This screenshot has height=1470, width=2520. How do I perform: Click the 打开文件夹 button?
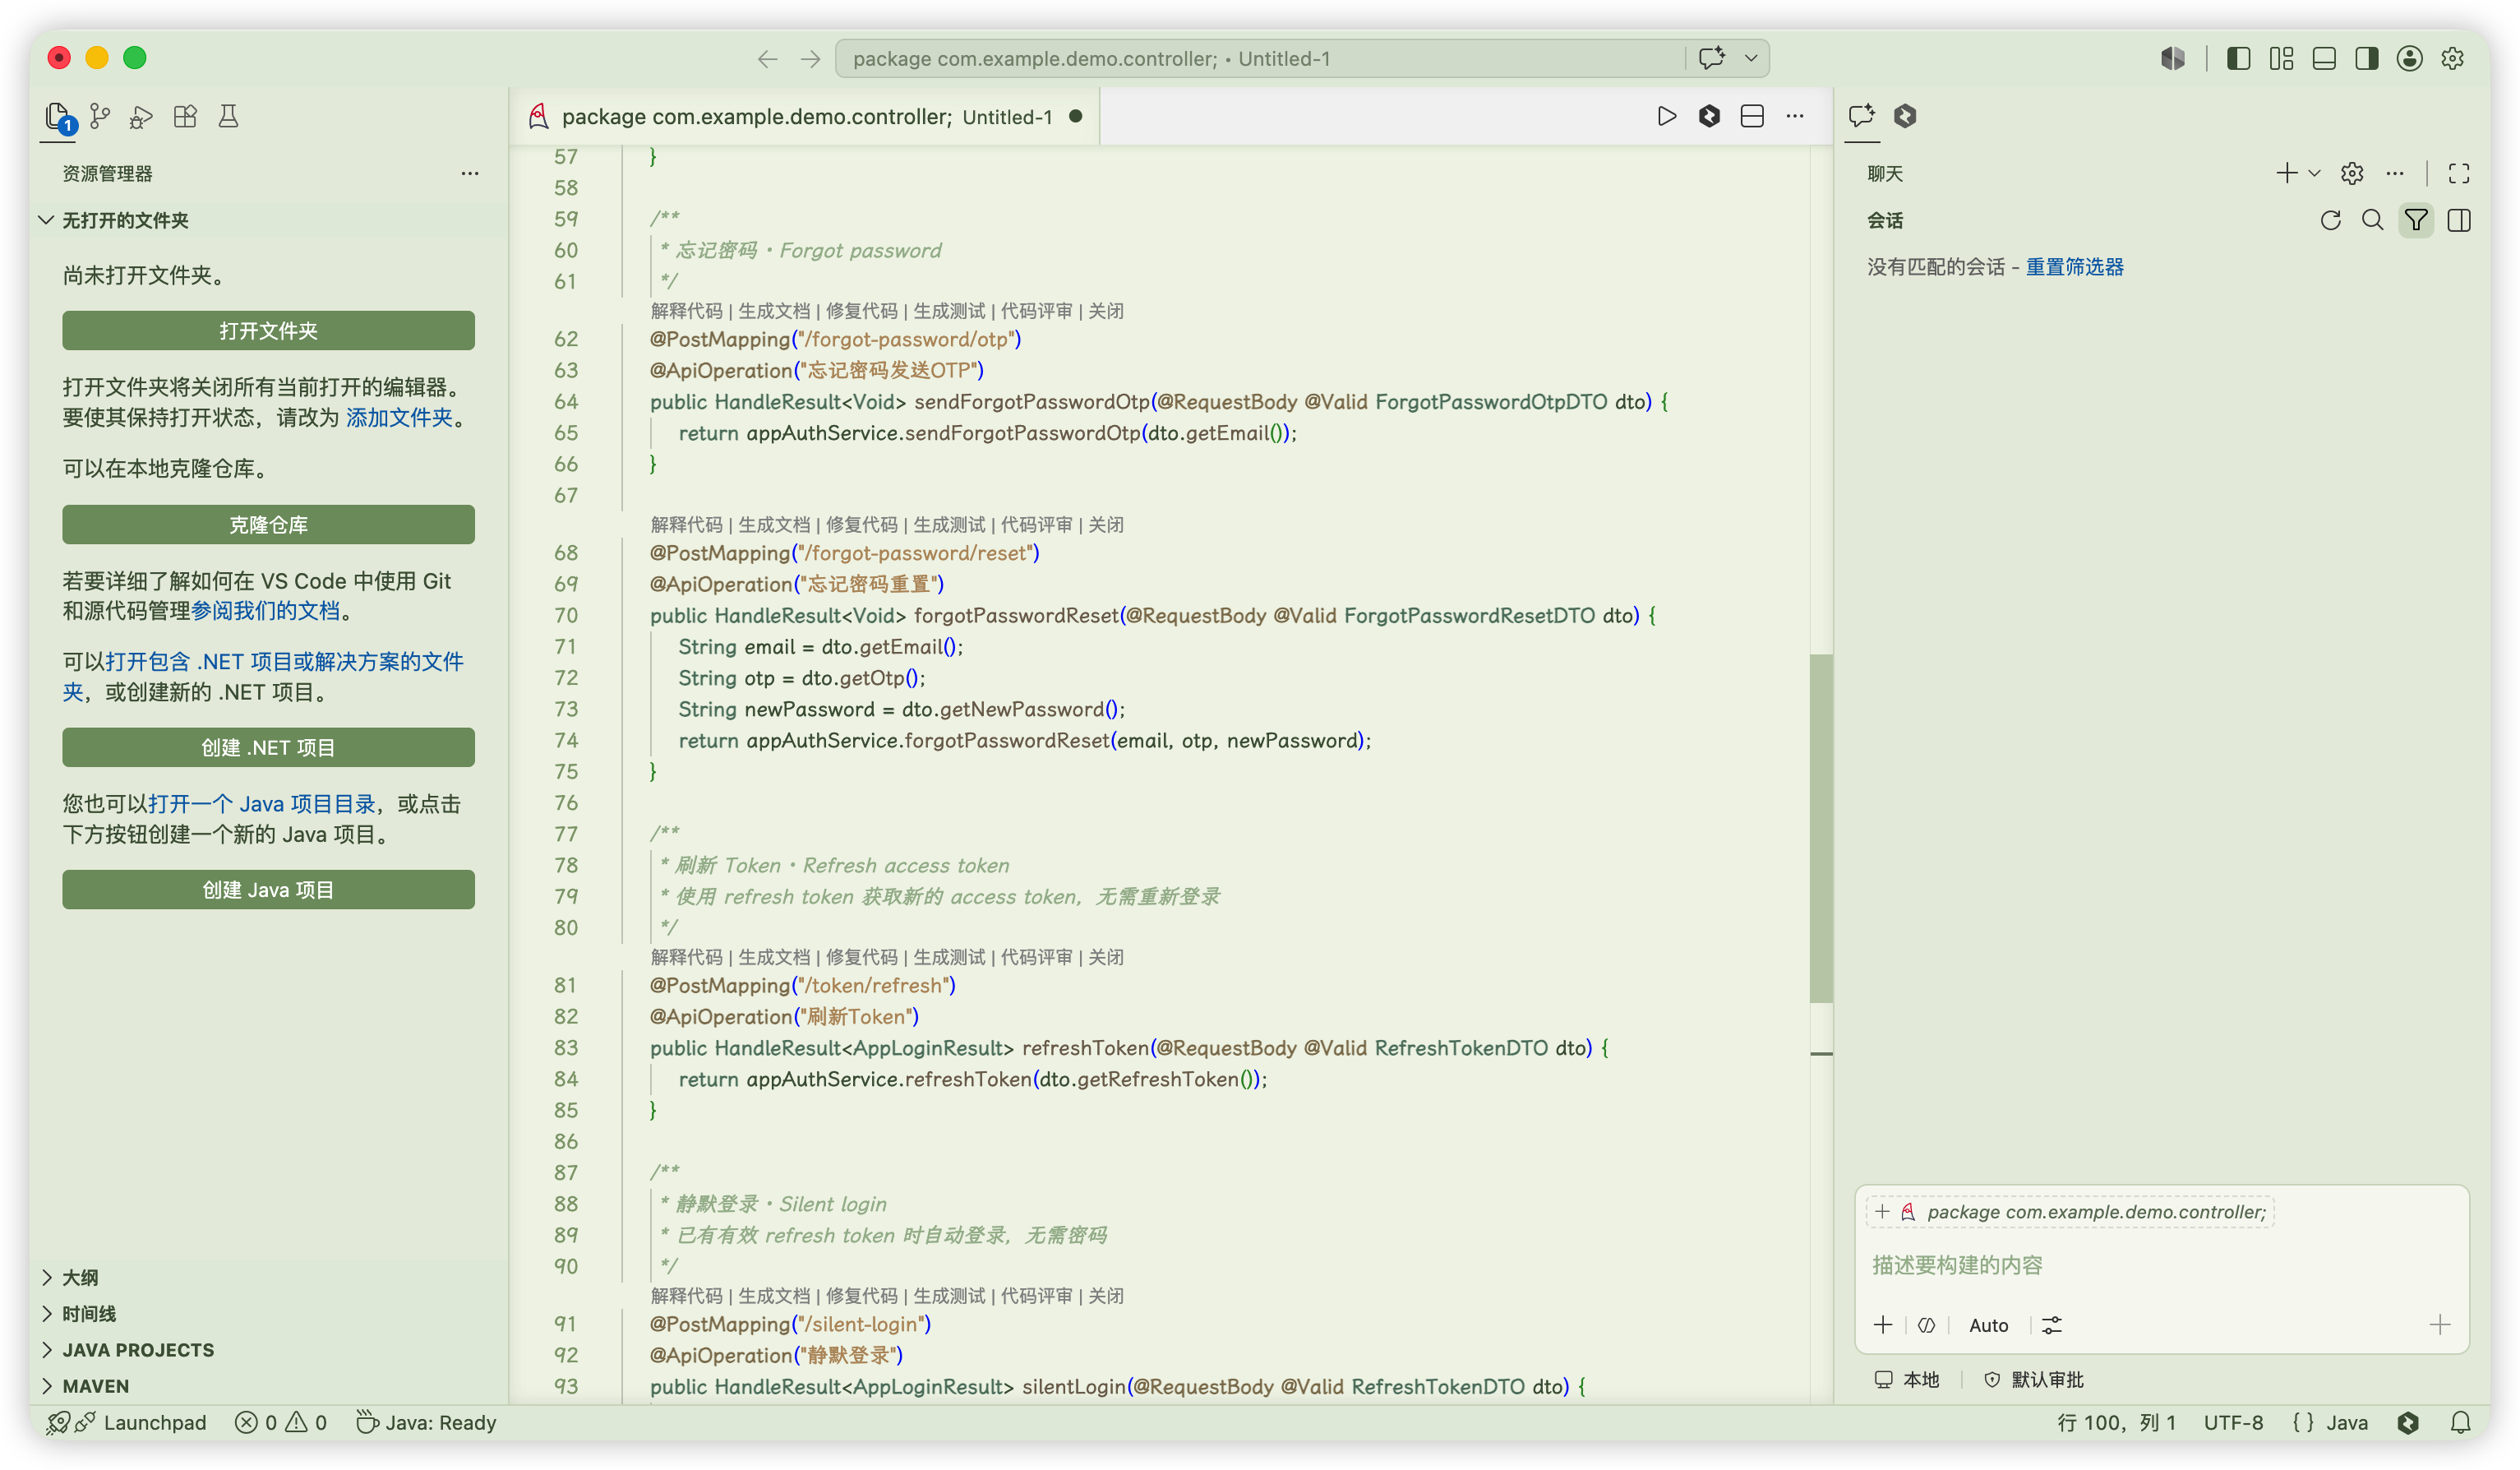[x=268, y=331]
